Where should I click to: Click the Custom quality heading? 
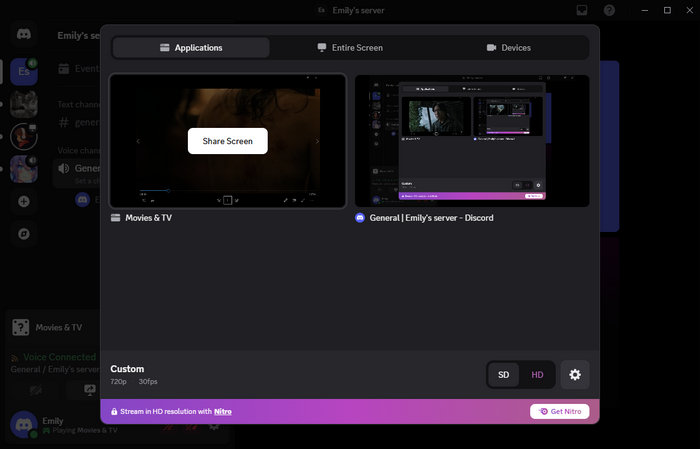pos(127,369)
